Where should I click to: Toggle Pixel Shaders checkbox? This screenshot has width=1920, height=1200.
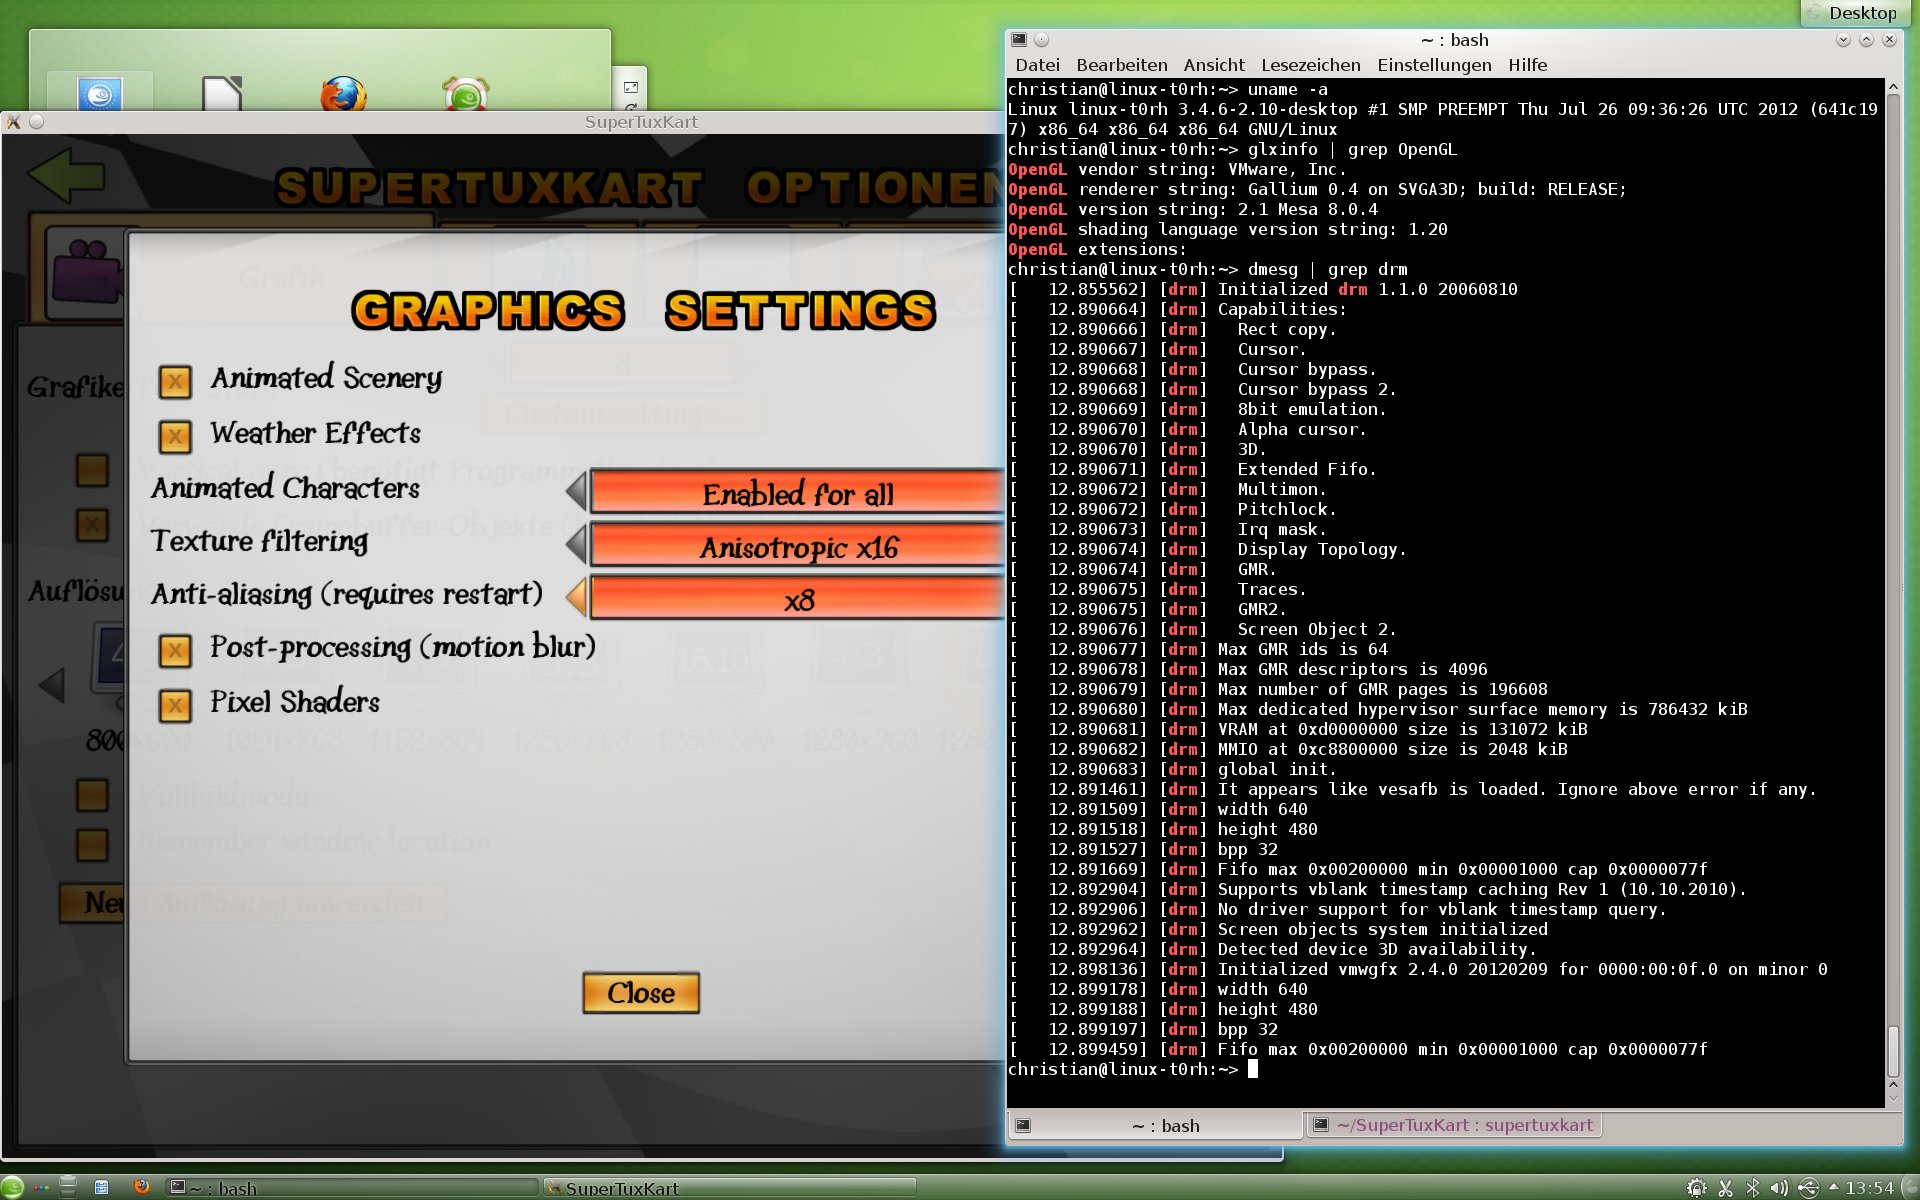click(x=175, y=706)
